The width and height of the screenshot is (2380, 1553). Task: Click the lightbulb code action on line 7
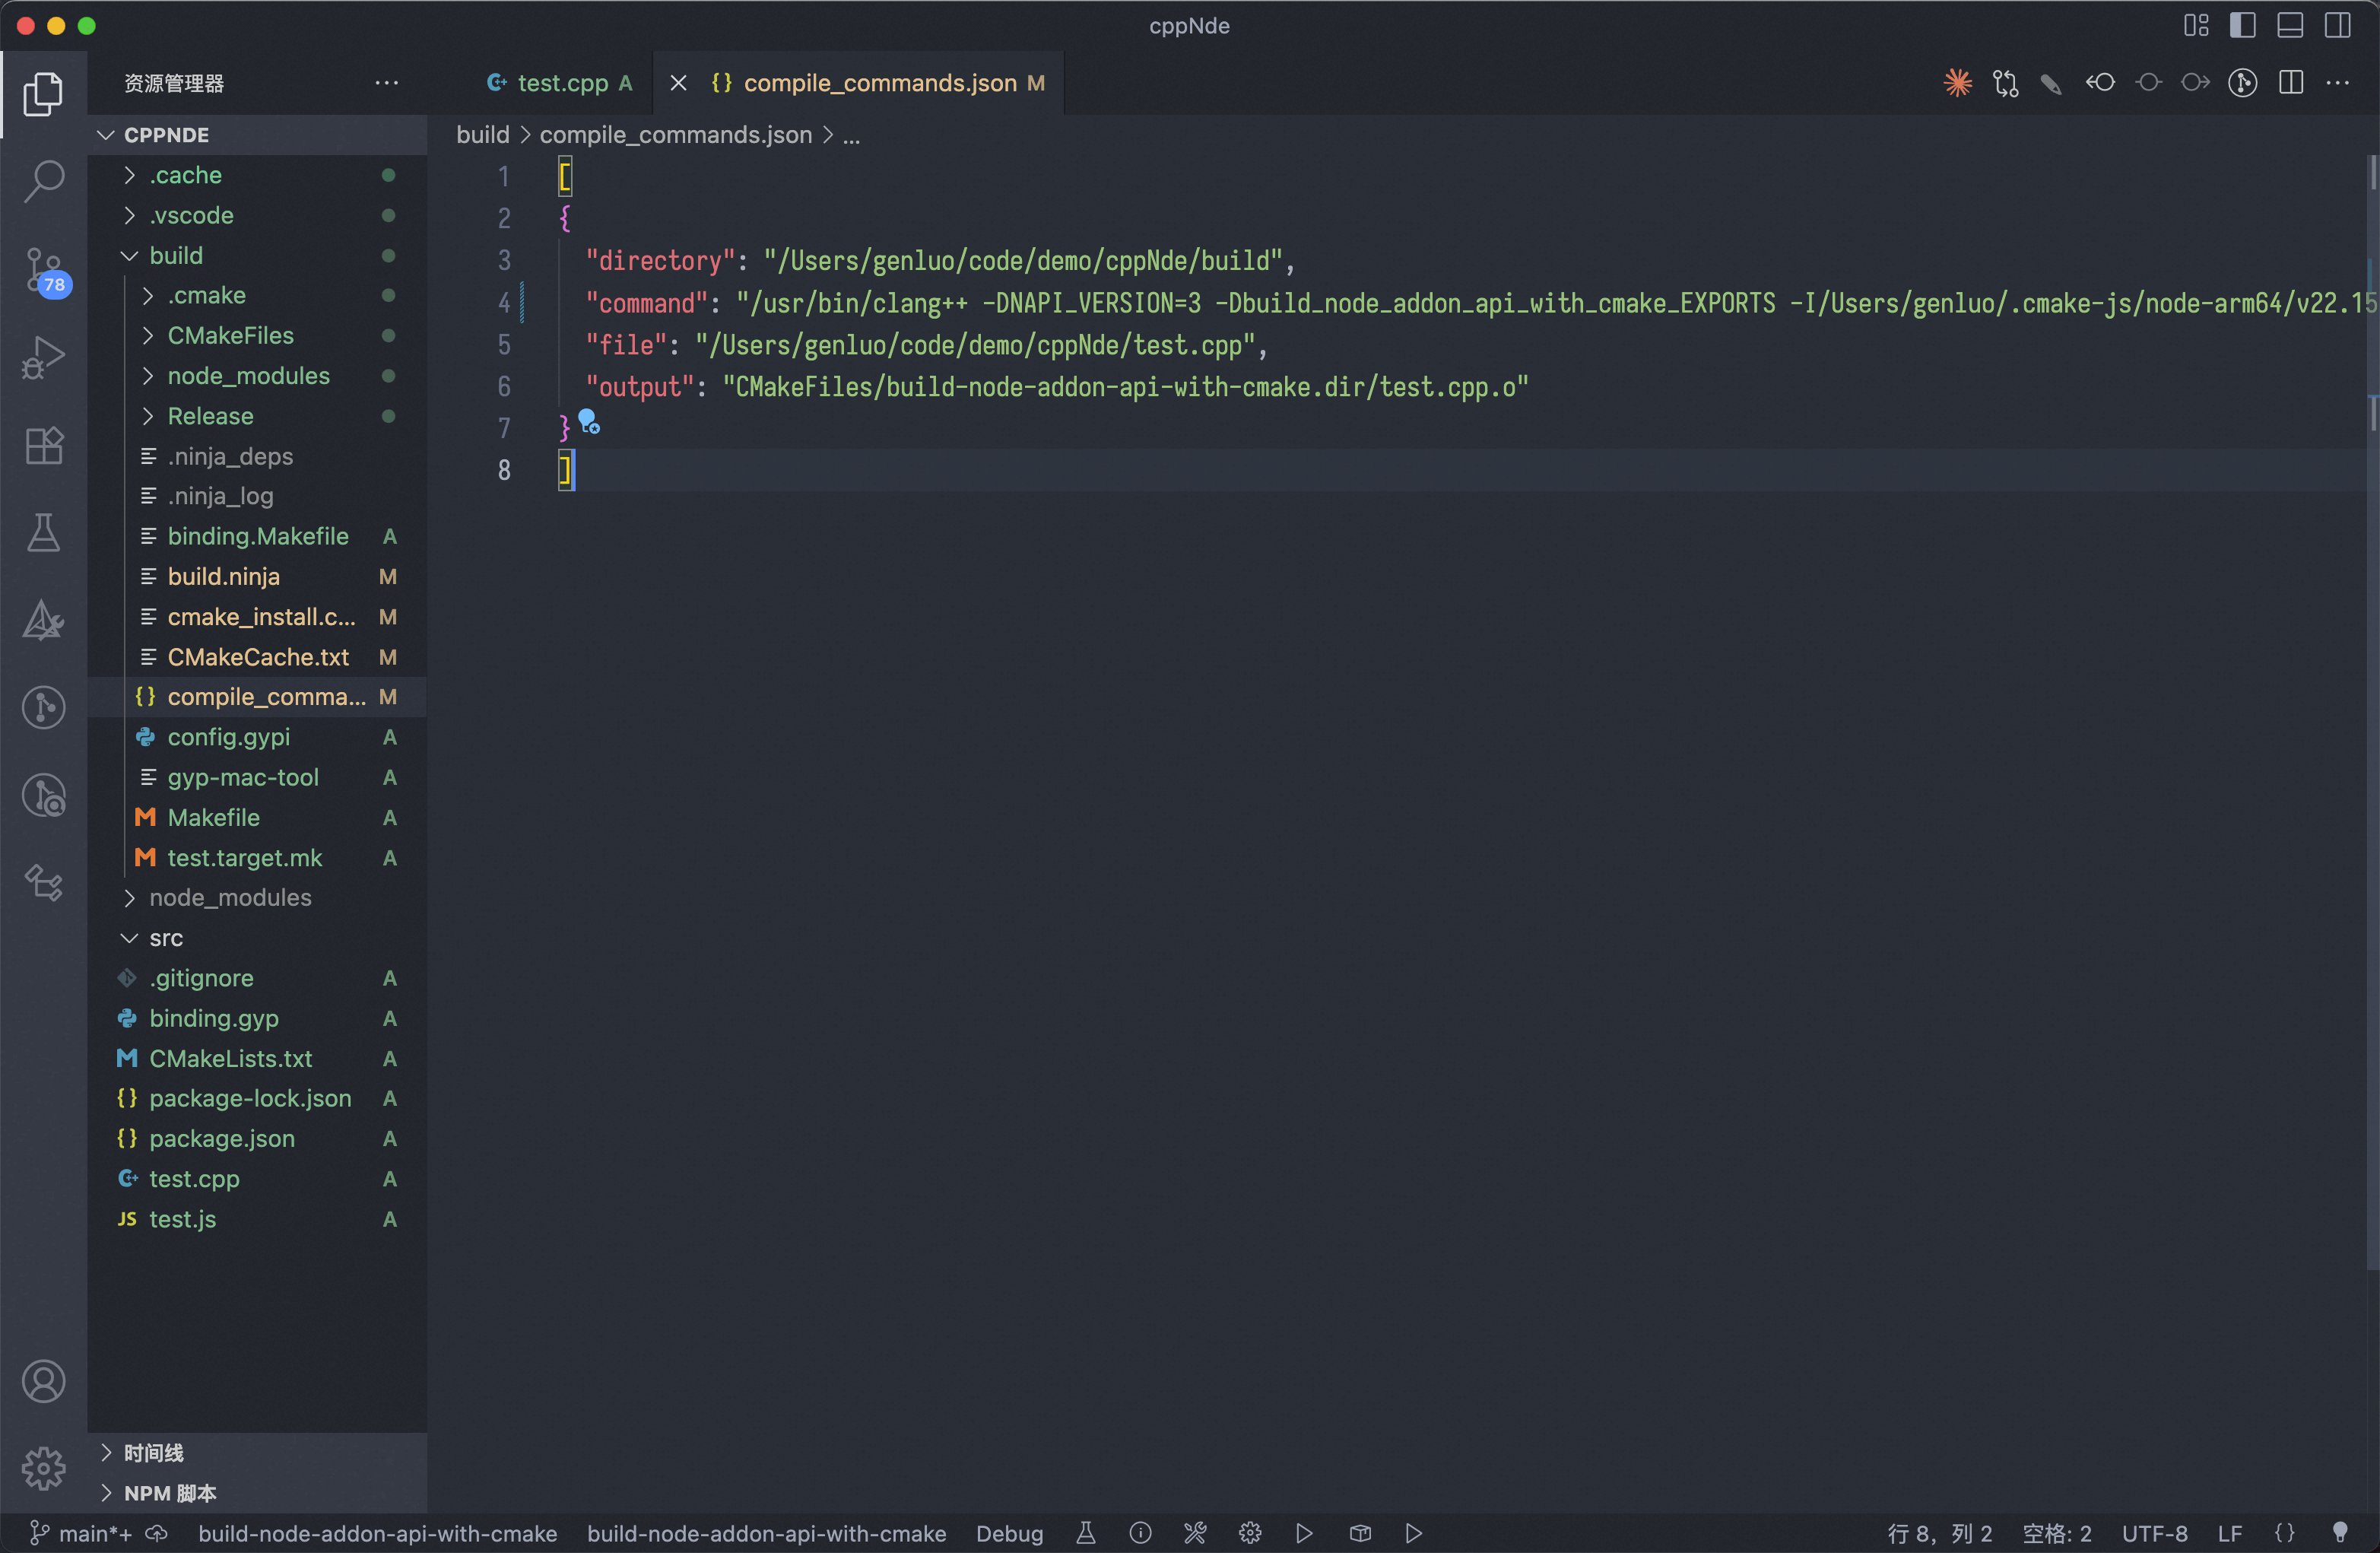589,421
